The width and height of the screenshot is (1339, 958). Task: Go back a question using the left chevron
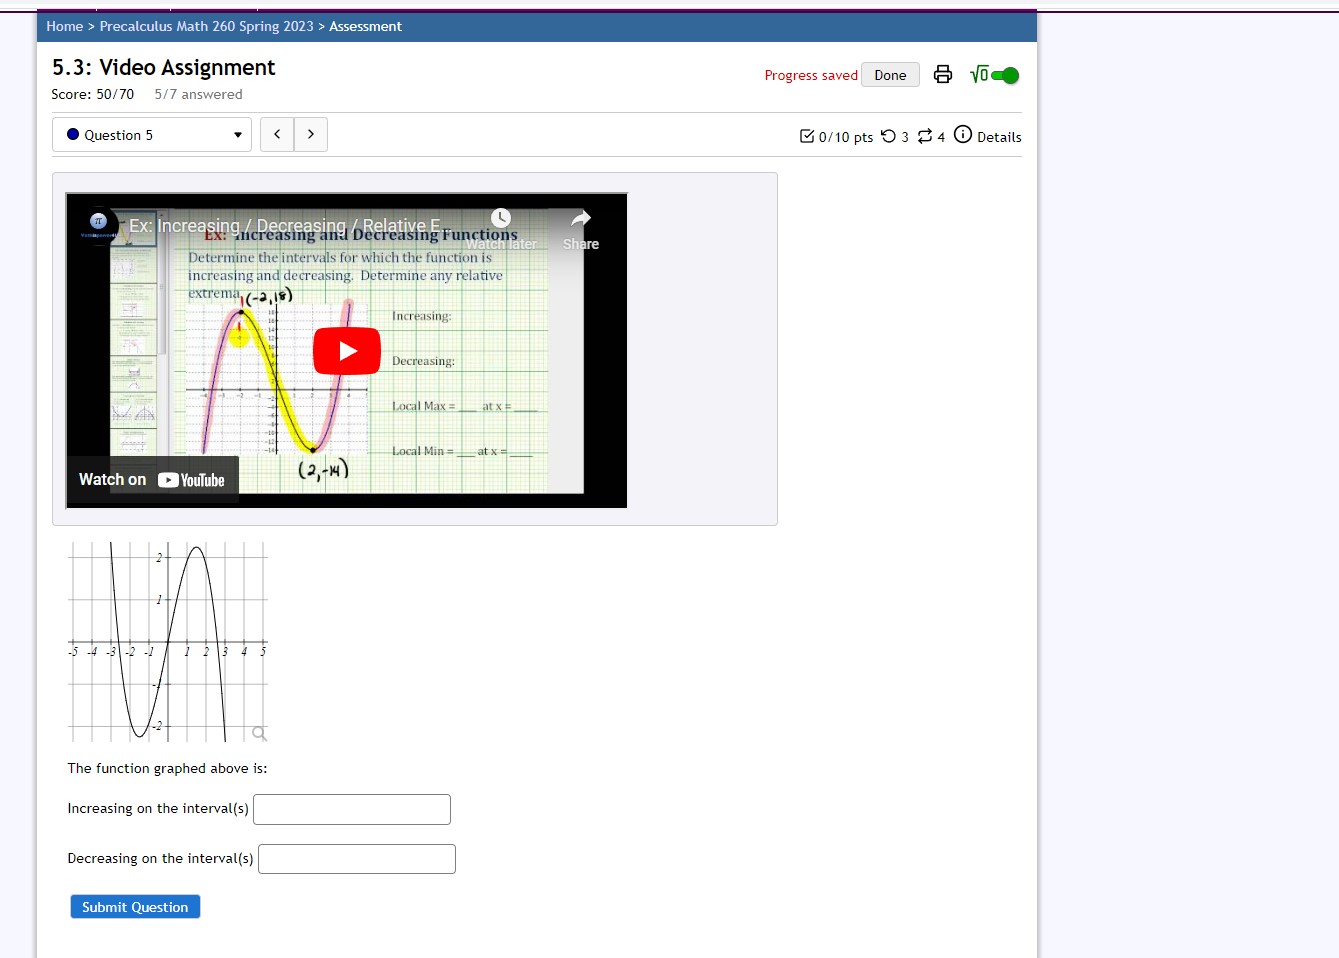(x=277, y=134)
